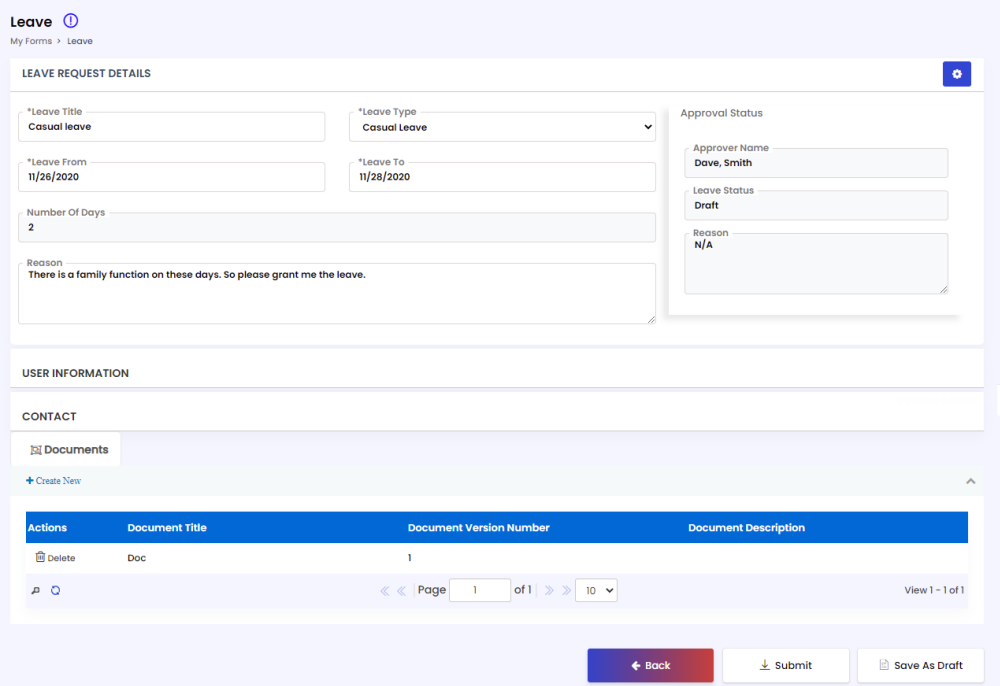Select the Documents tab
1000x686 pixels.
(69, 450)
